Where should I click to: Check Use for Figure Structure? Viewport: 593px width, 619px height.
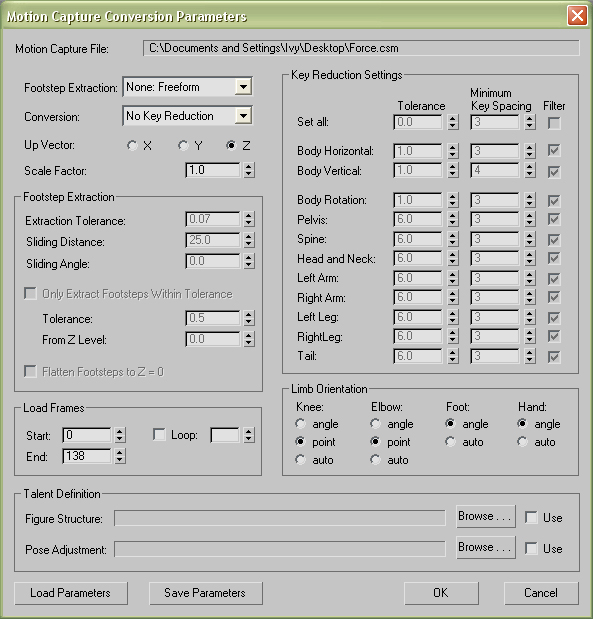531,518
